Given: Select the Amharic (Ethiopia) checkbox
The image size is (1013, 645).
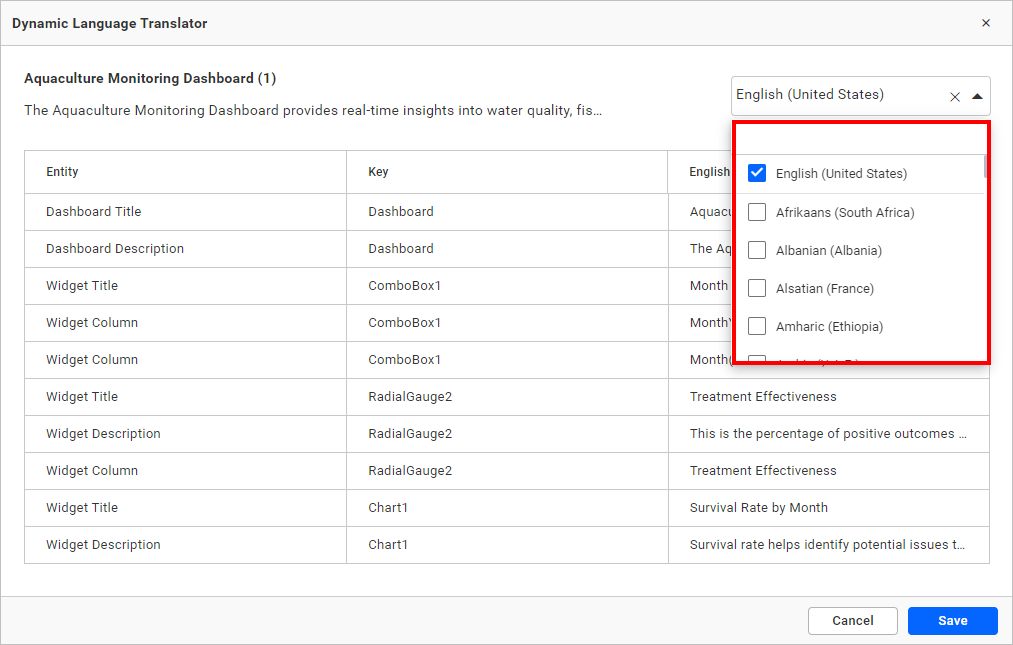Looking at the screenshot, I should (x=757, y=326).
